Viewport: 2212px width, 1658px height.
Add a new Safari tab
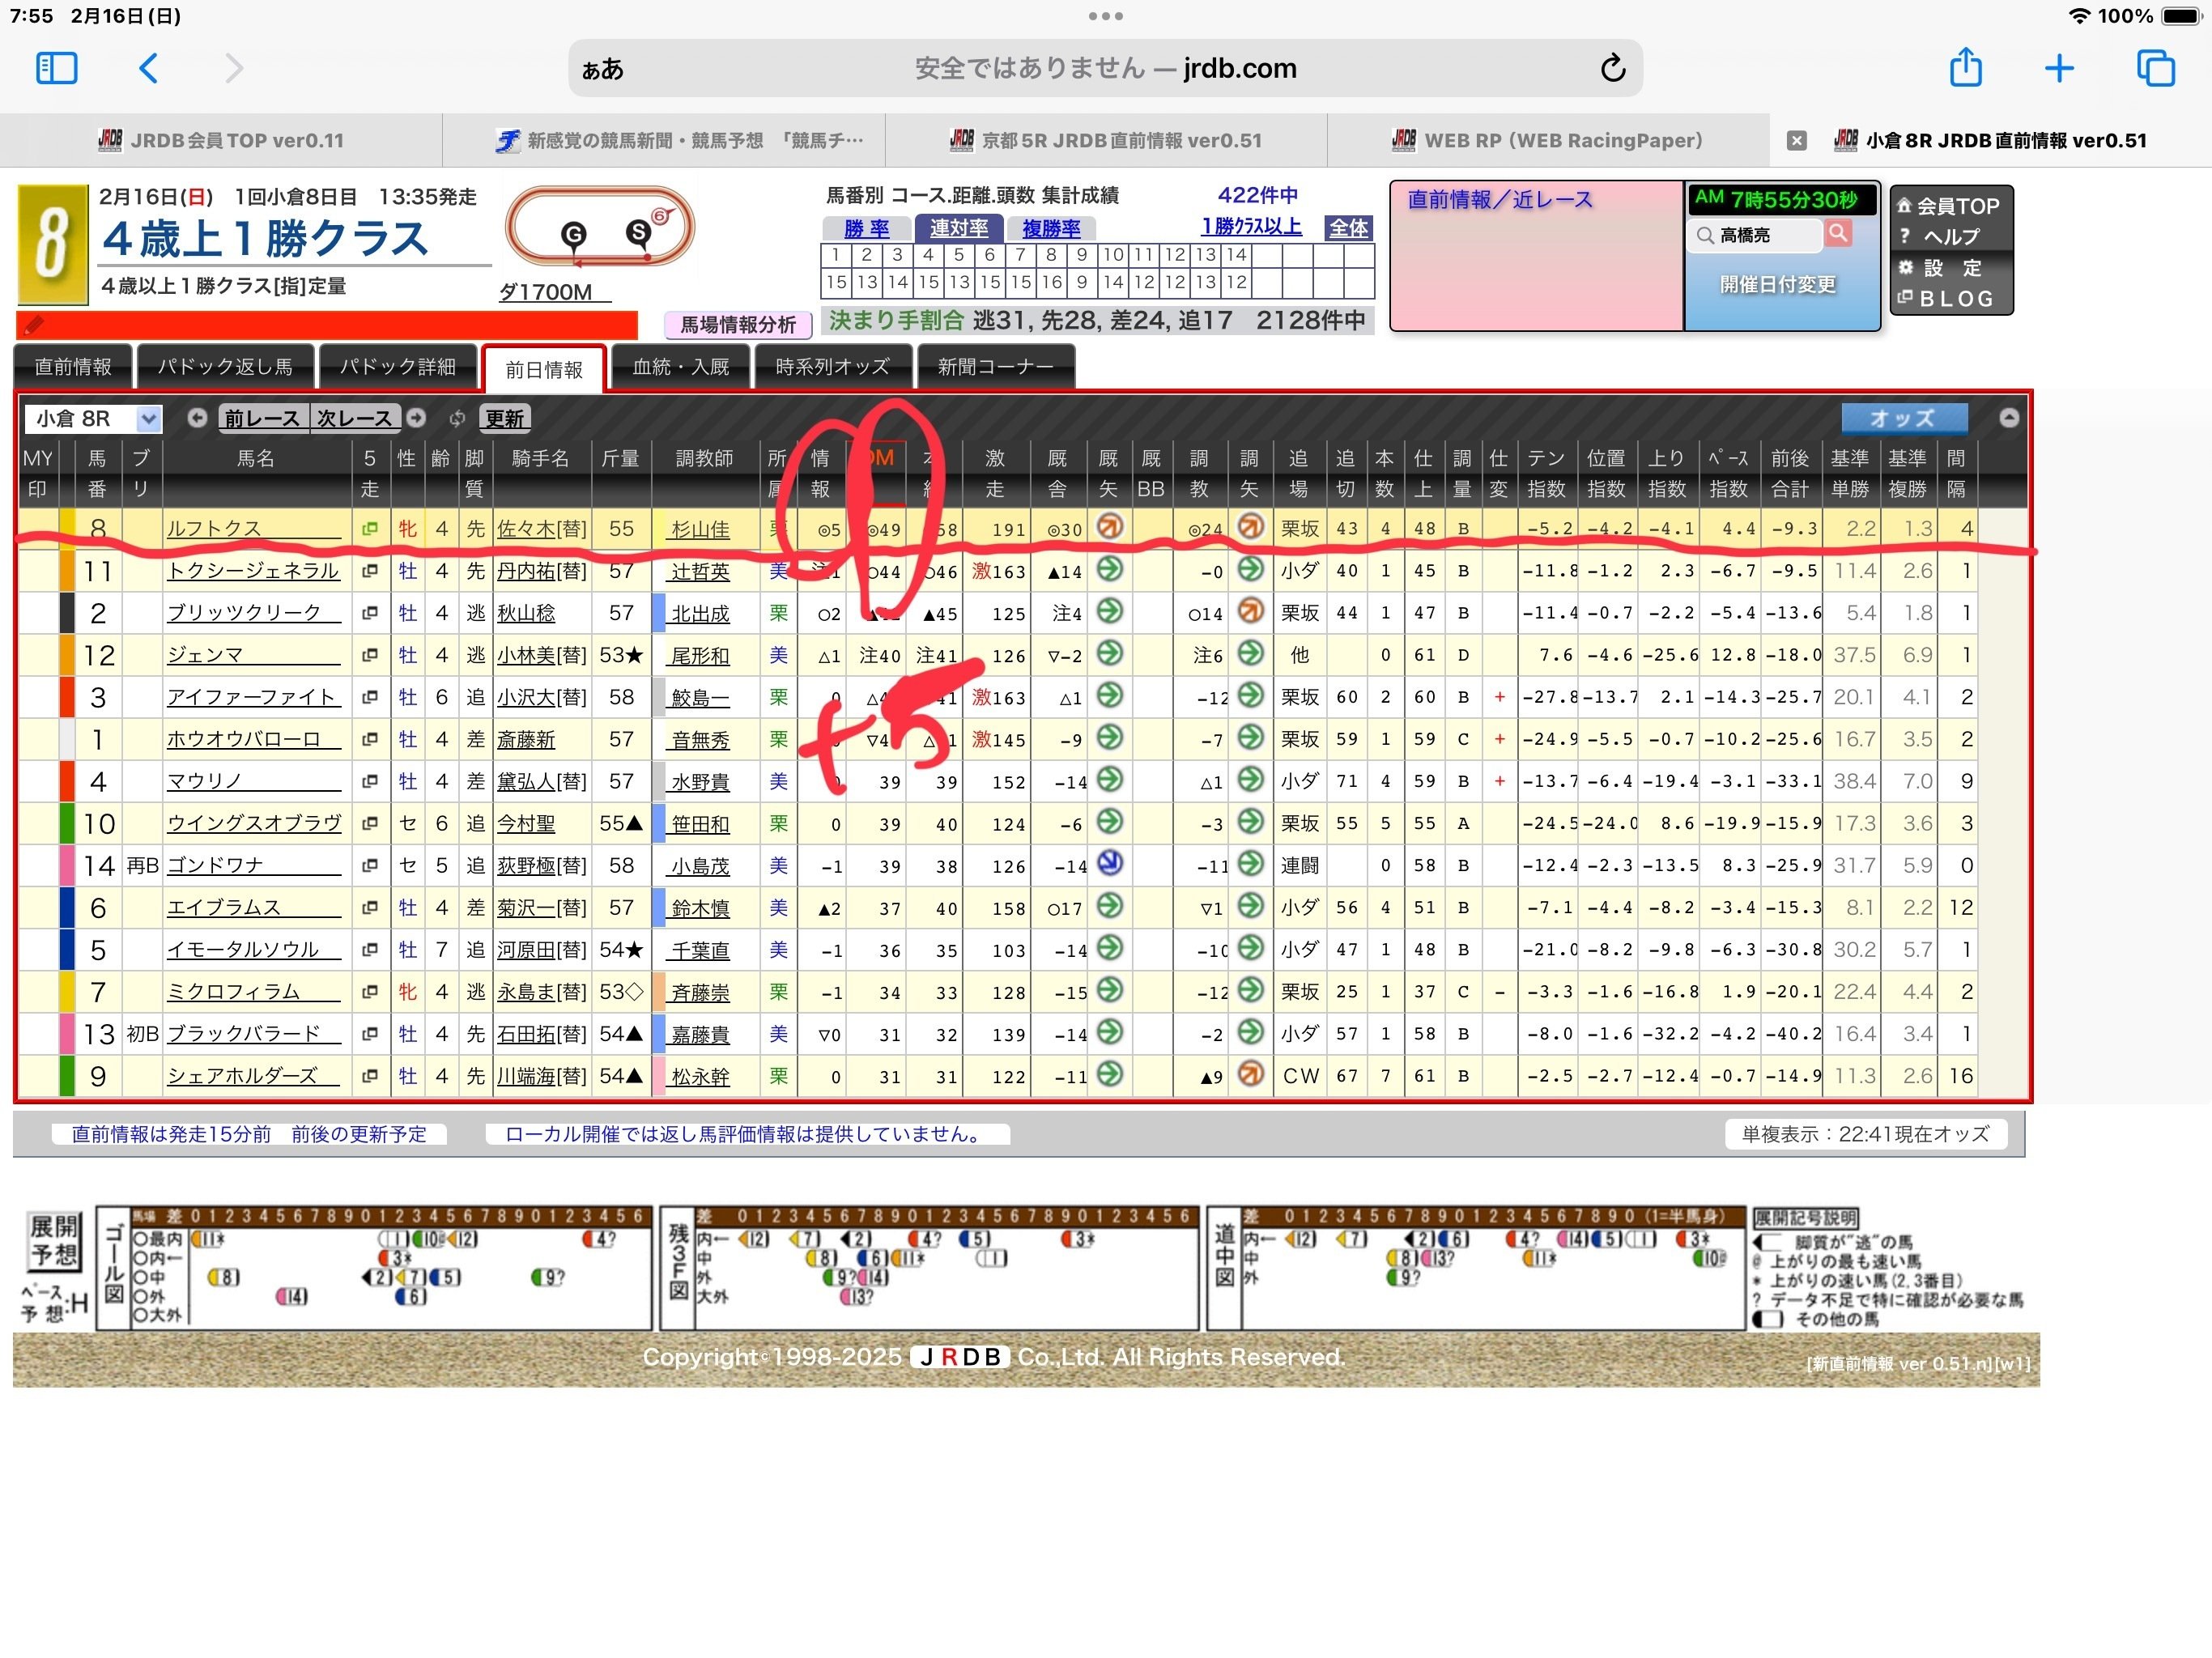point(2059,68)
